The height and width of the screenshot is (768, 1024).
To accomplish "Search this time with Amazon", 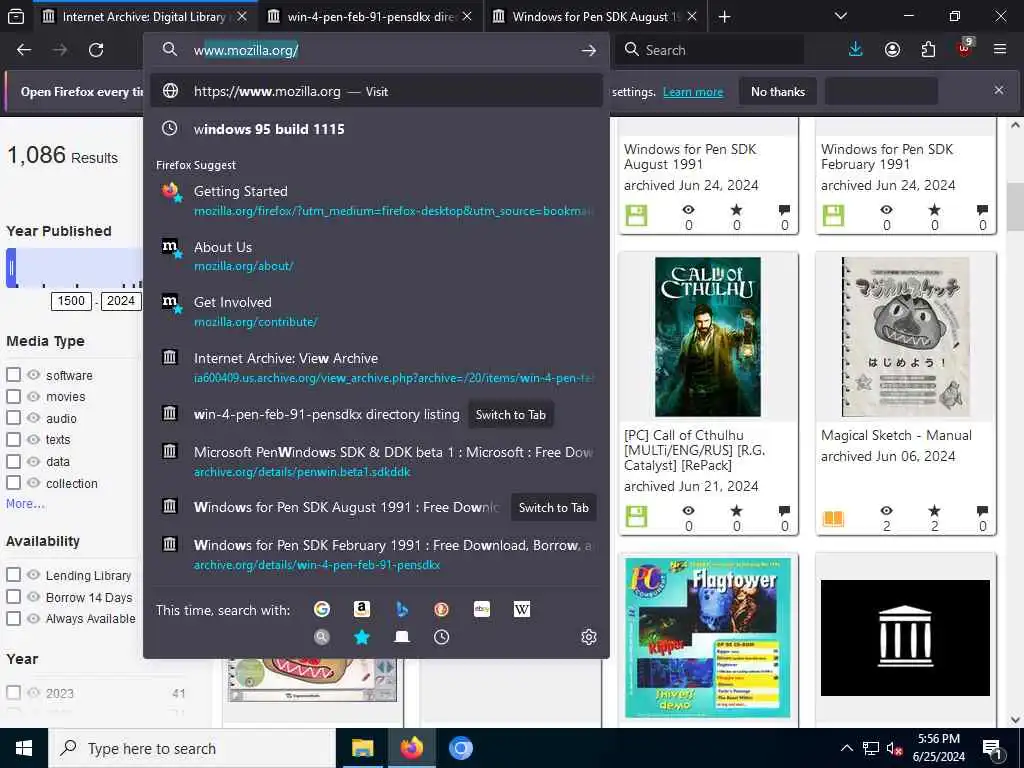I will (362, 609).
